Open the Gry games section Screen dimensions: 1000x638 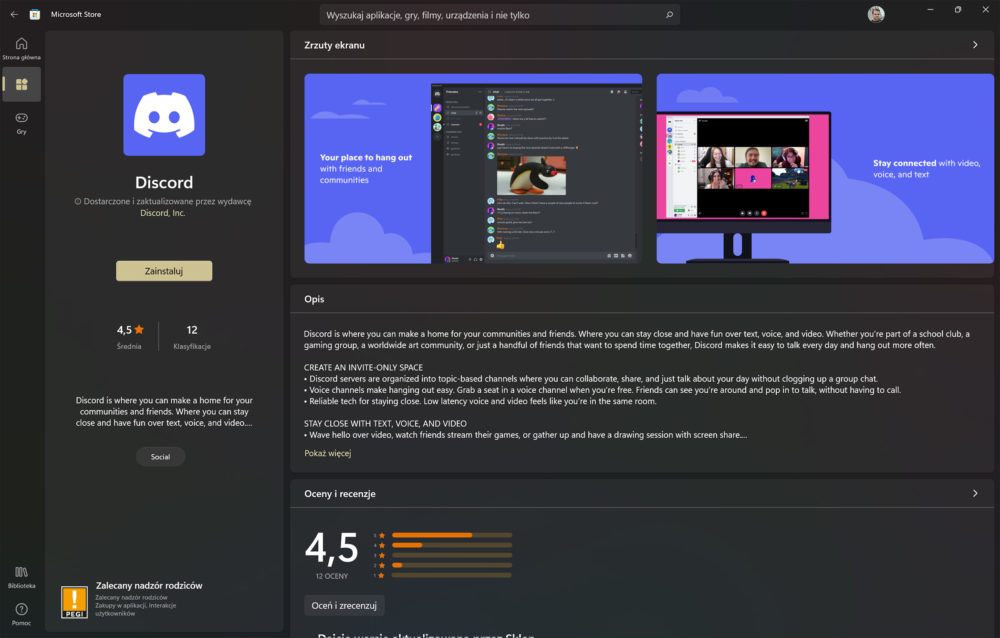click(x=21, y=122)
